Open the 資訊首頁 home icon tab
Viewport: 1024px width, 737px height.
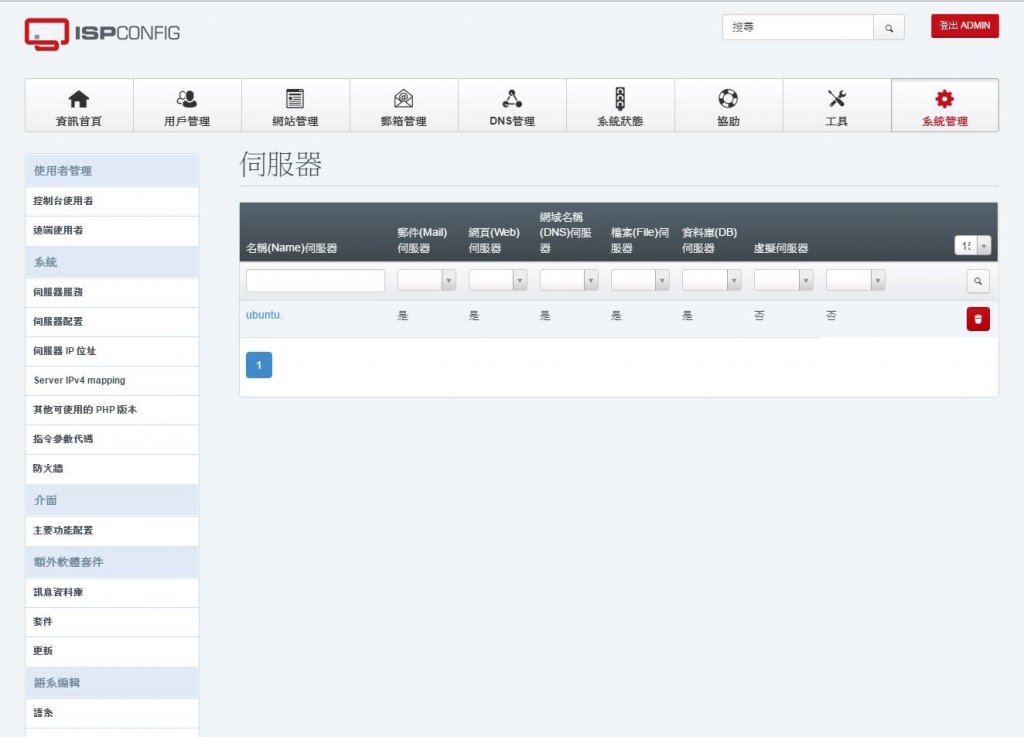[x=79, y=106]
